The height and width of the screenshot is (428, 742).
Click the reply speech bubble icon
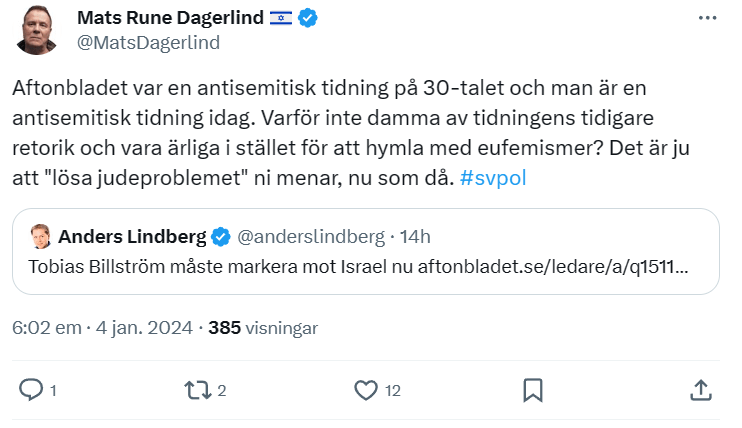coord(32,390)
